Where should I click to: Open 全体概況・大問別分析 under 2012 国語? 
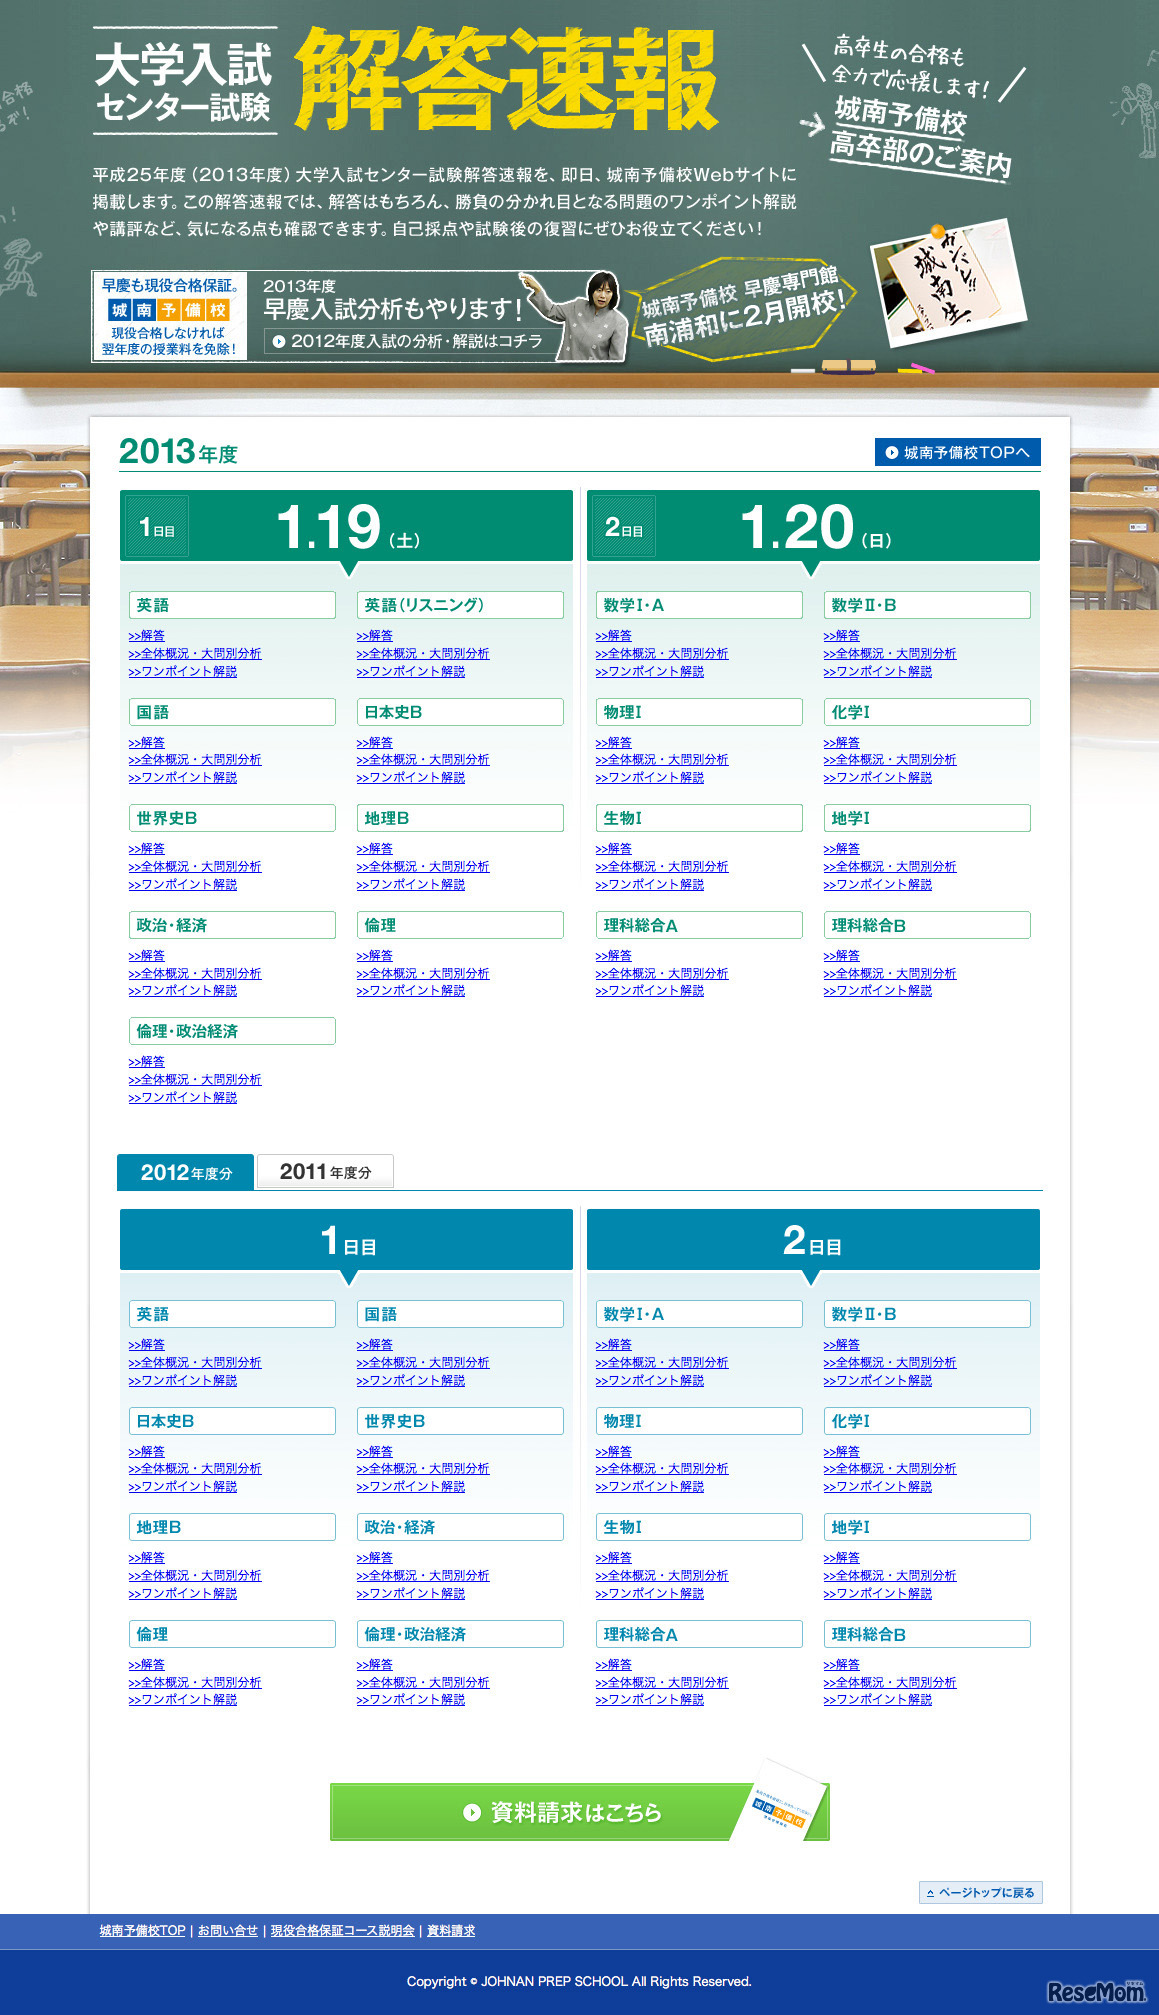point(422,1362)
